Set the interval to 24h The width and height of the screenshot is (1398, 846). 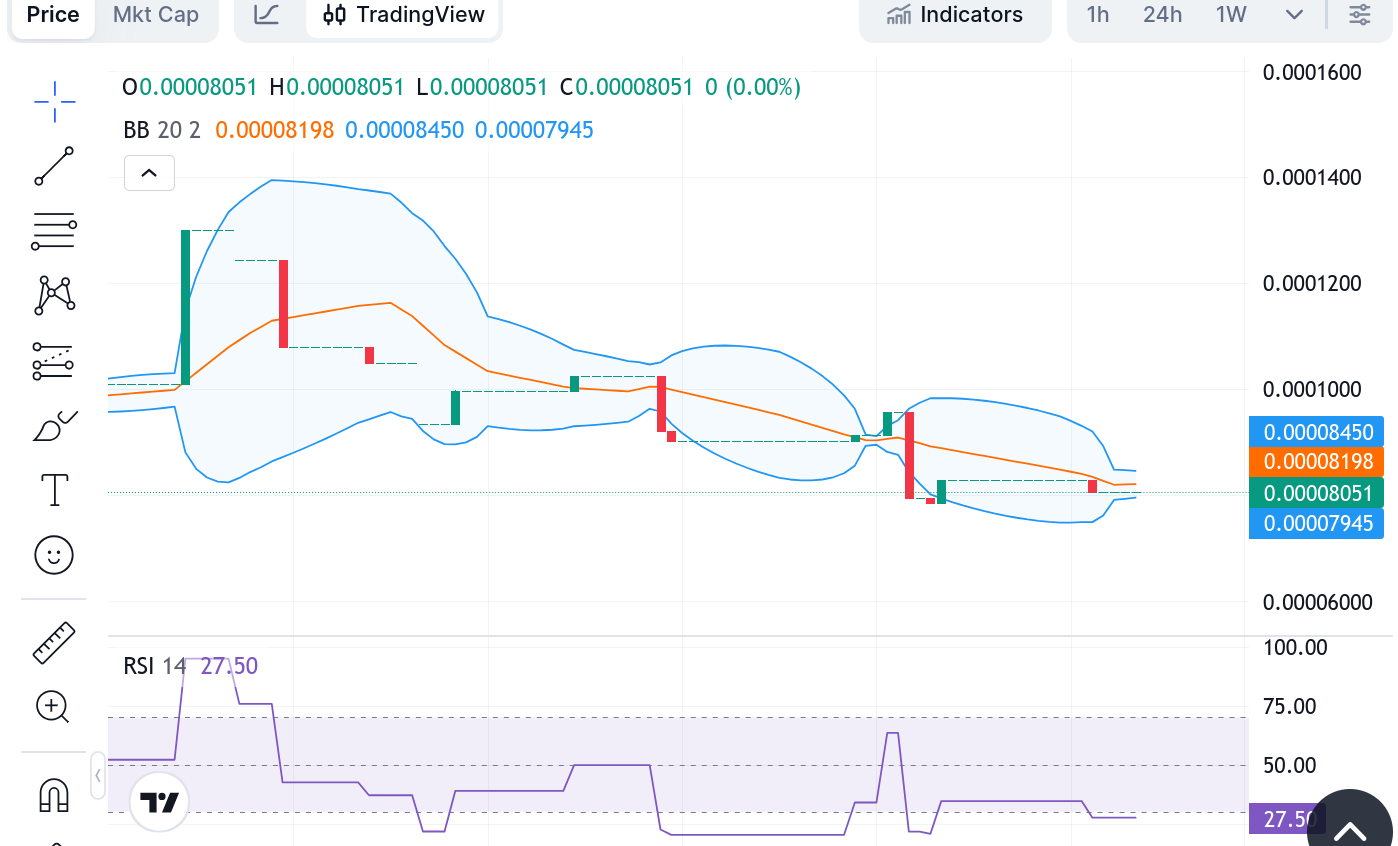click(x=1162, y=15)
